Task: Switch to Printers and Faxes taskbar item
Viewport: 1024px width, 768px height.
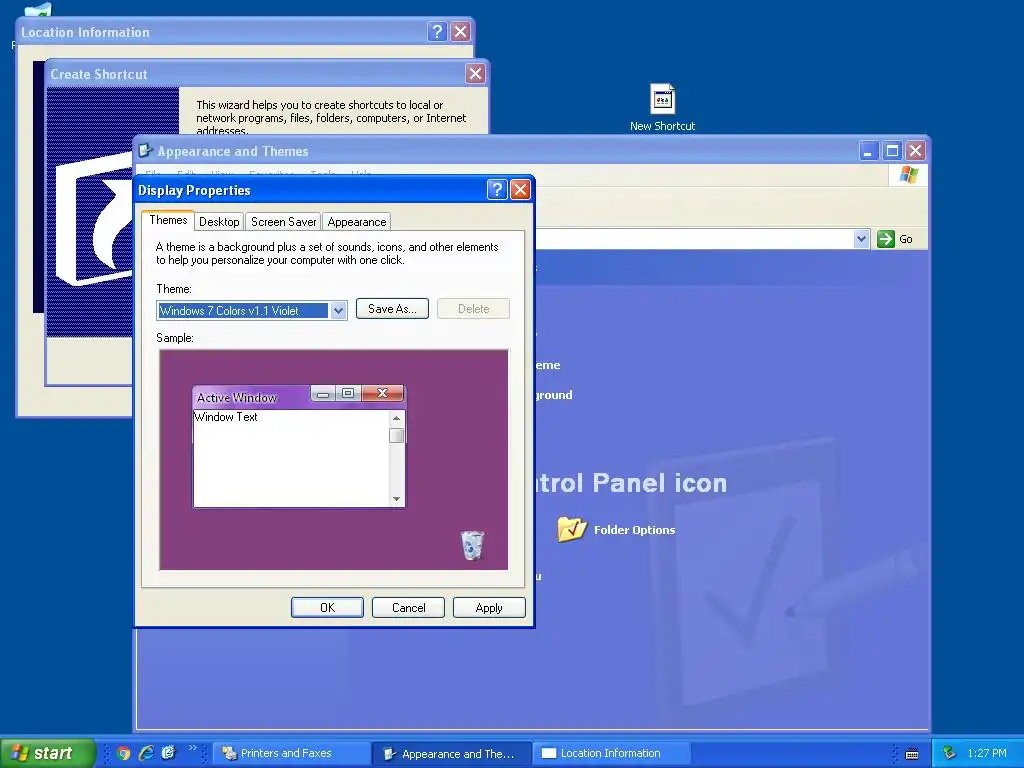Action: (291, 754)
